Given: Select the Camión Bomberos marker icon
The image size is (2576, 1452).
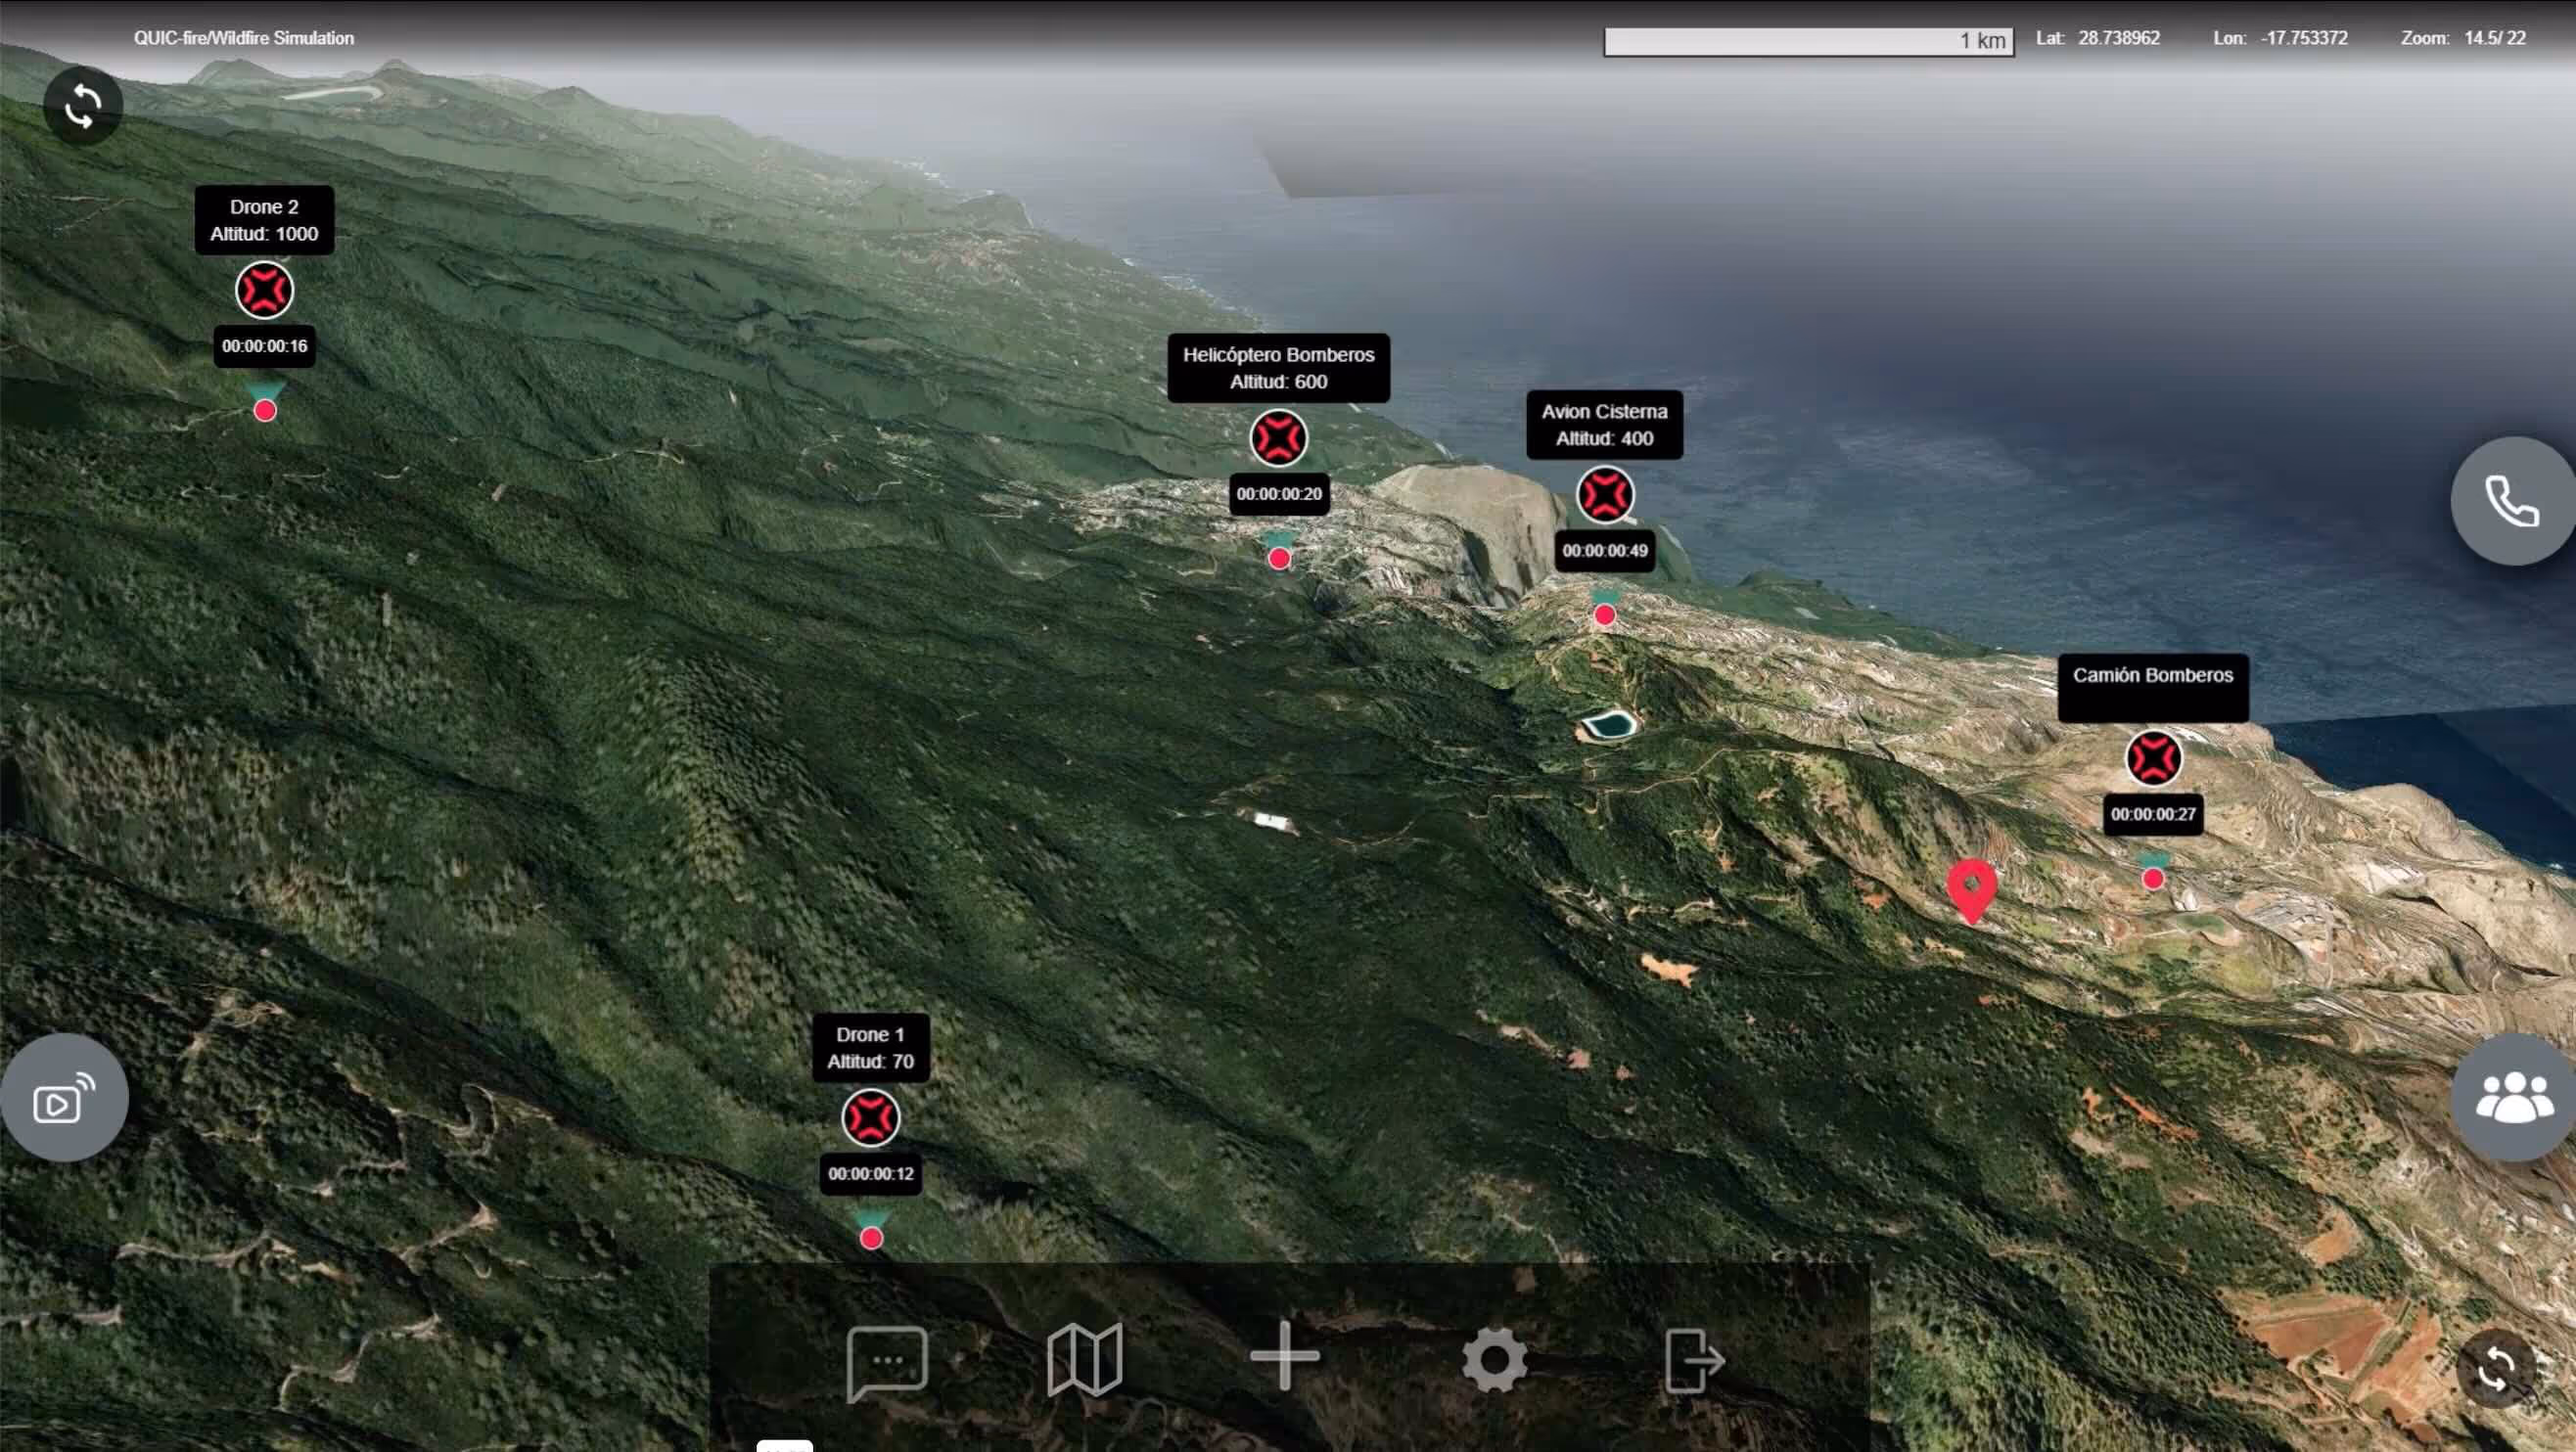Looking at the screenshot, I should (2153, 758).
